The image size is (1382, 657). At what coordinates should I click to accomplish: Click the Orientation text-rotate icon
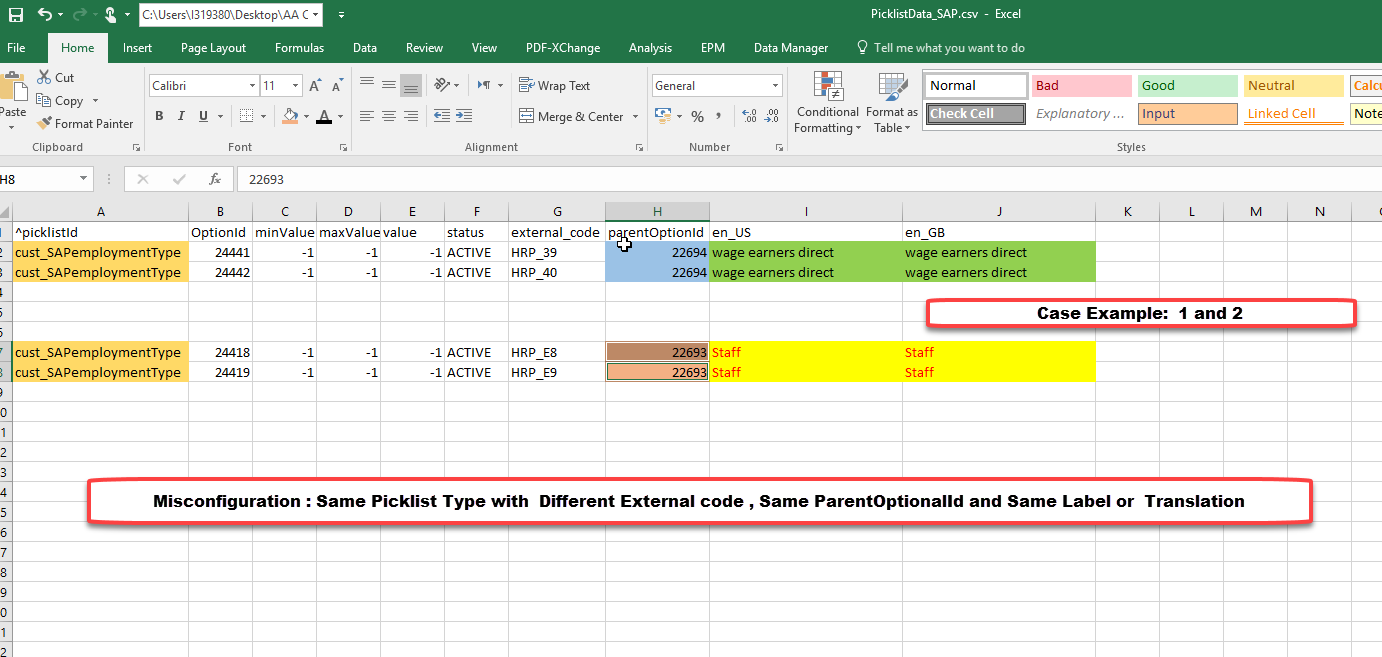click(444, 85)
